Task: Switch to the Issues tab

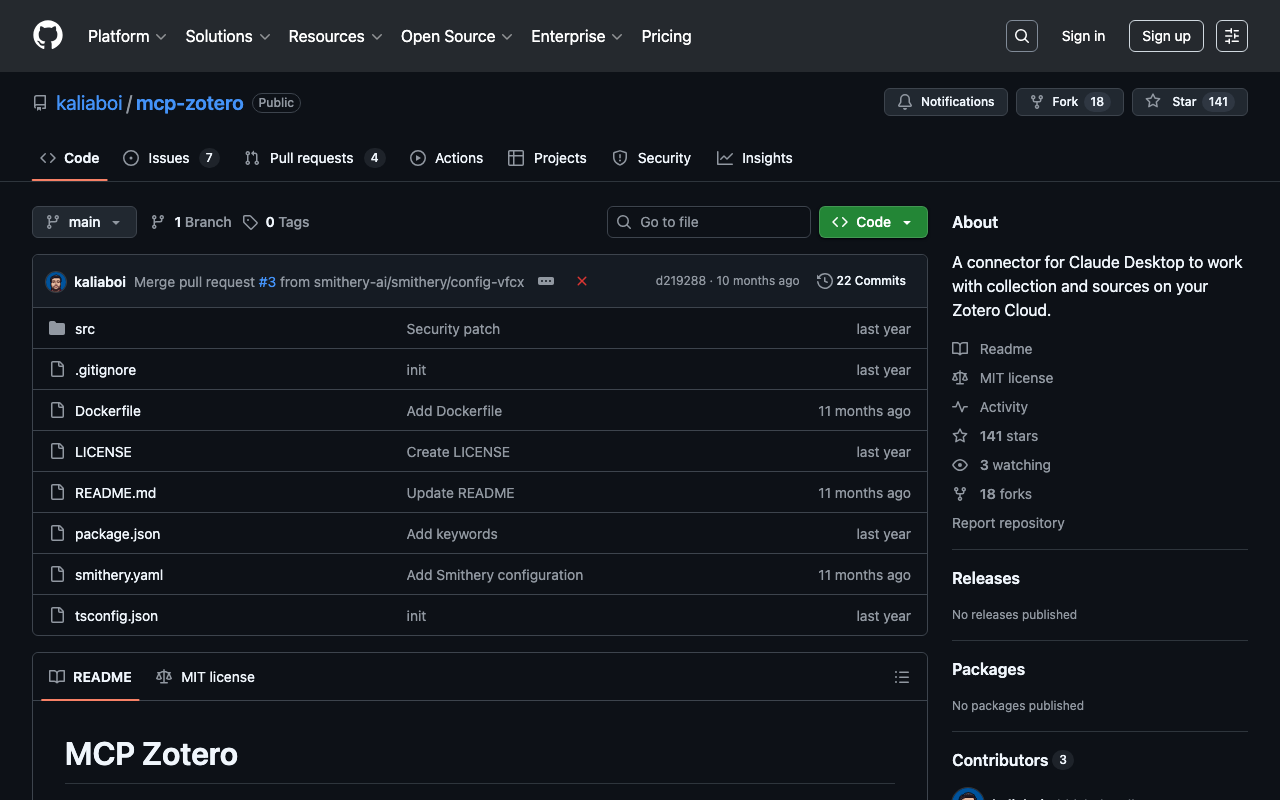Action: pos(169,158)
